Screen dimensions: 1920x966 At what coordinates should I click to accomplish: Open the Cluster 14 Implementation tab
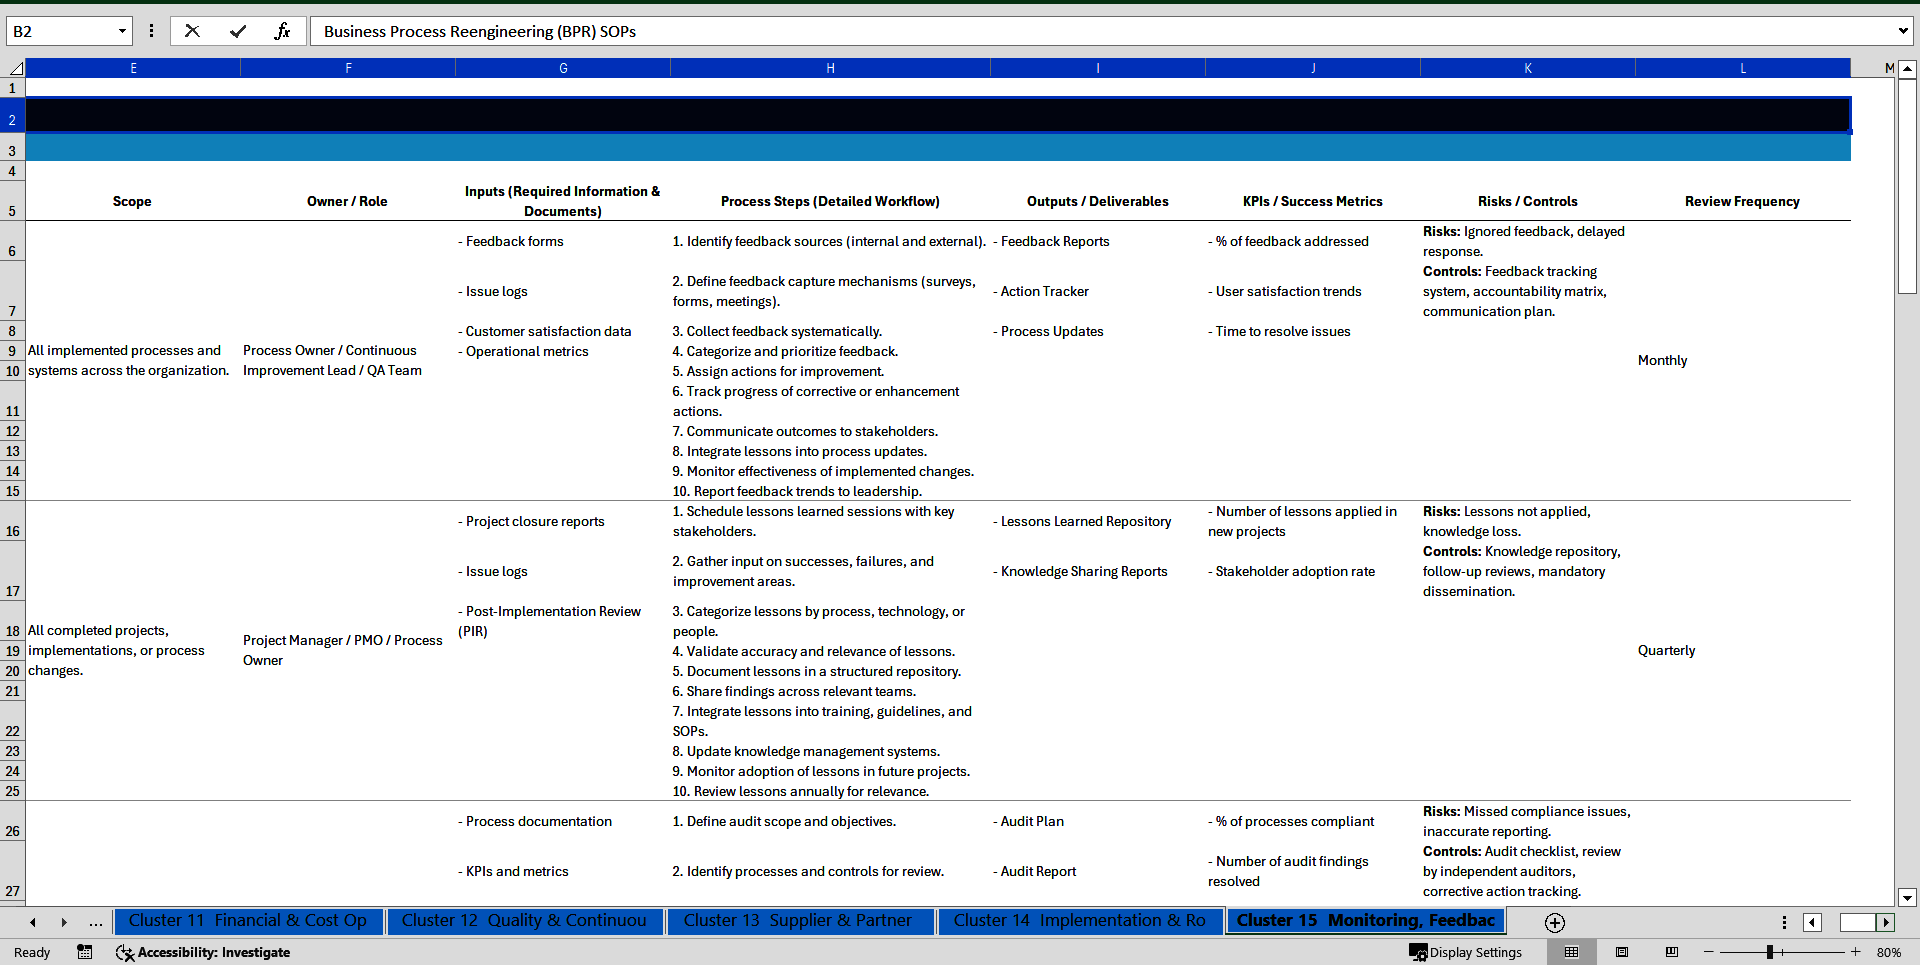[x=1079, y=921]
